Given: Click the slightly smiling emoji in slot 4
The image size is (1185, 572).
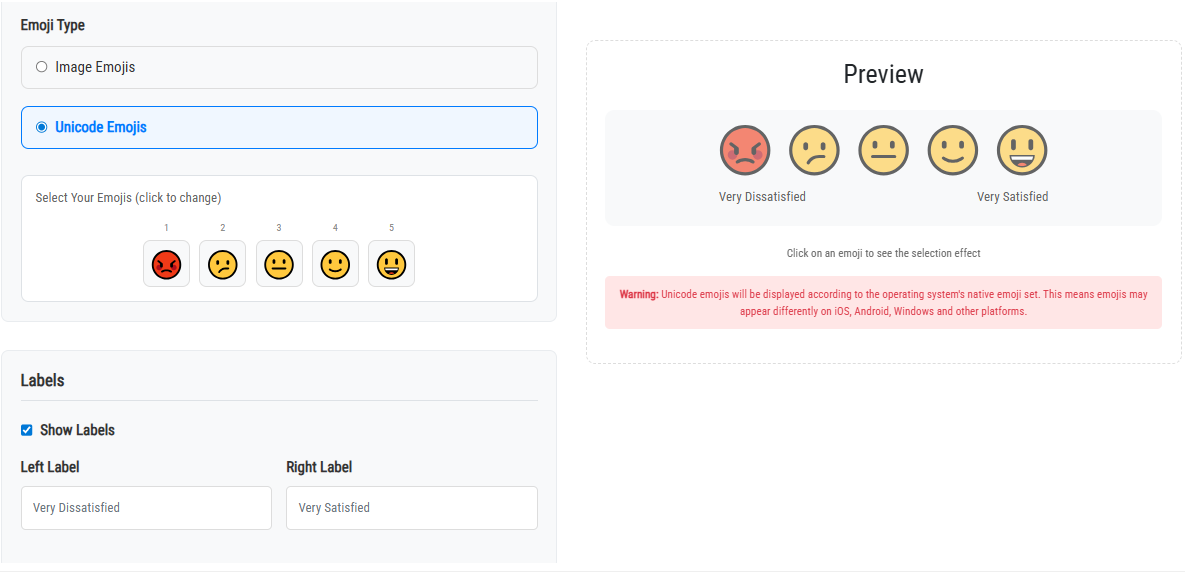Looking at the screenshot, I should click(335, 264).
